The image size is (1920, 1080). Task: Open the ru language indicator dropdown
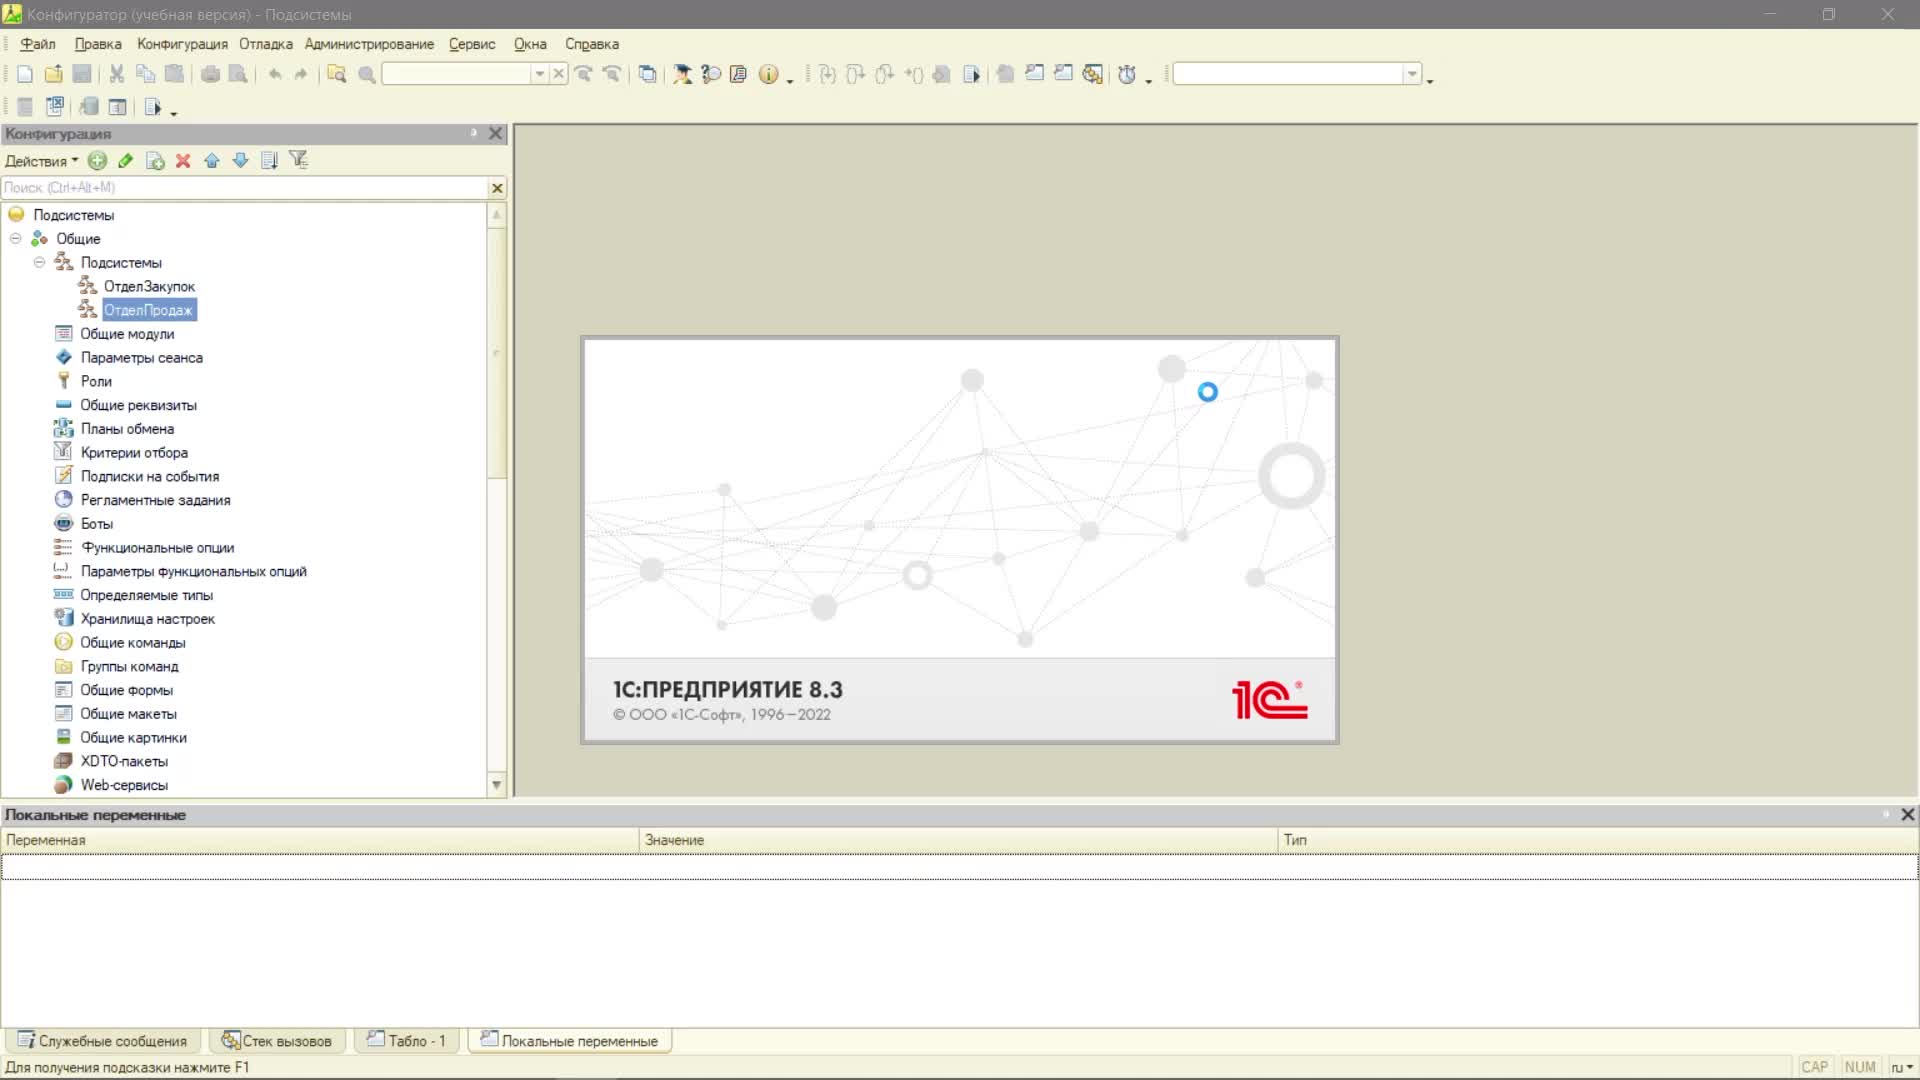(1901, 1067)
